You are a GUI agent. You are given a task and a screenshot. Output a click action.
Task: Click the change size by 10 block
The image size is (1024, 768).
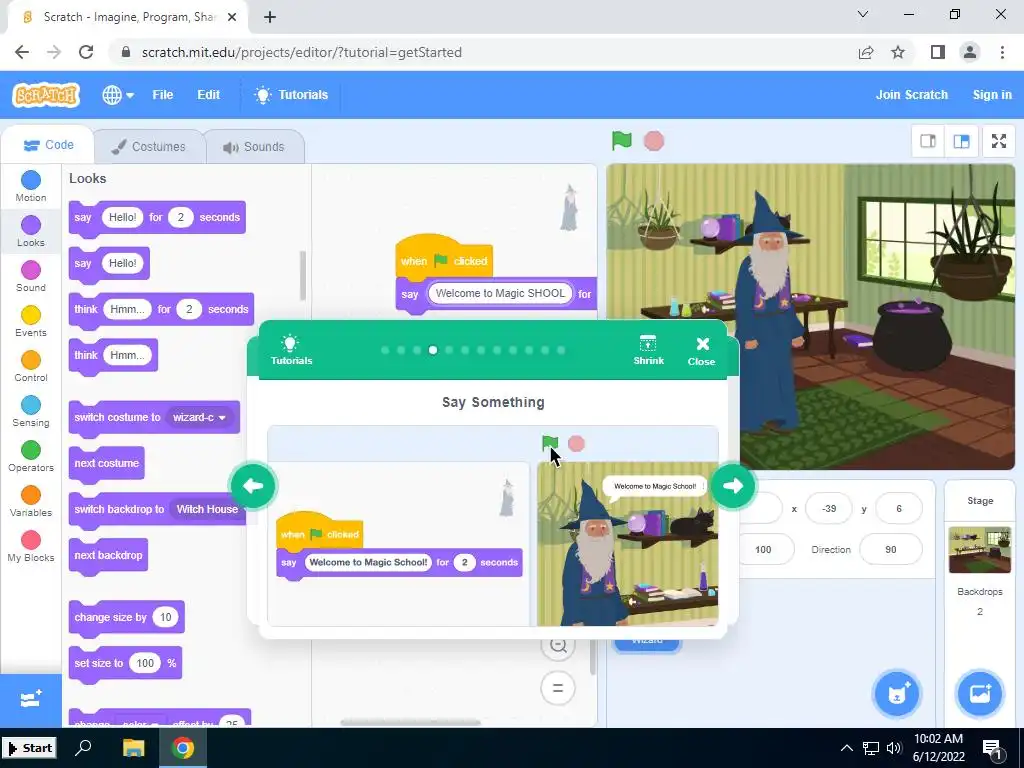tap(127, 618)
